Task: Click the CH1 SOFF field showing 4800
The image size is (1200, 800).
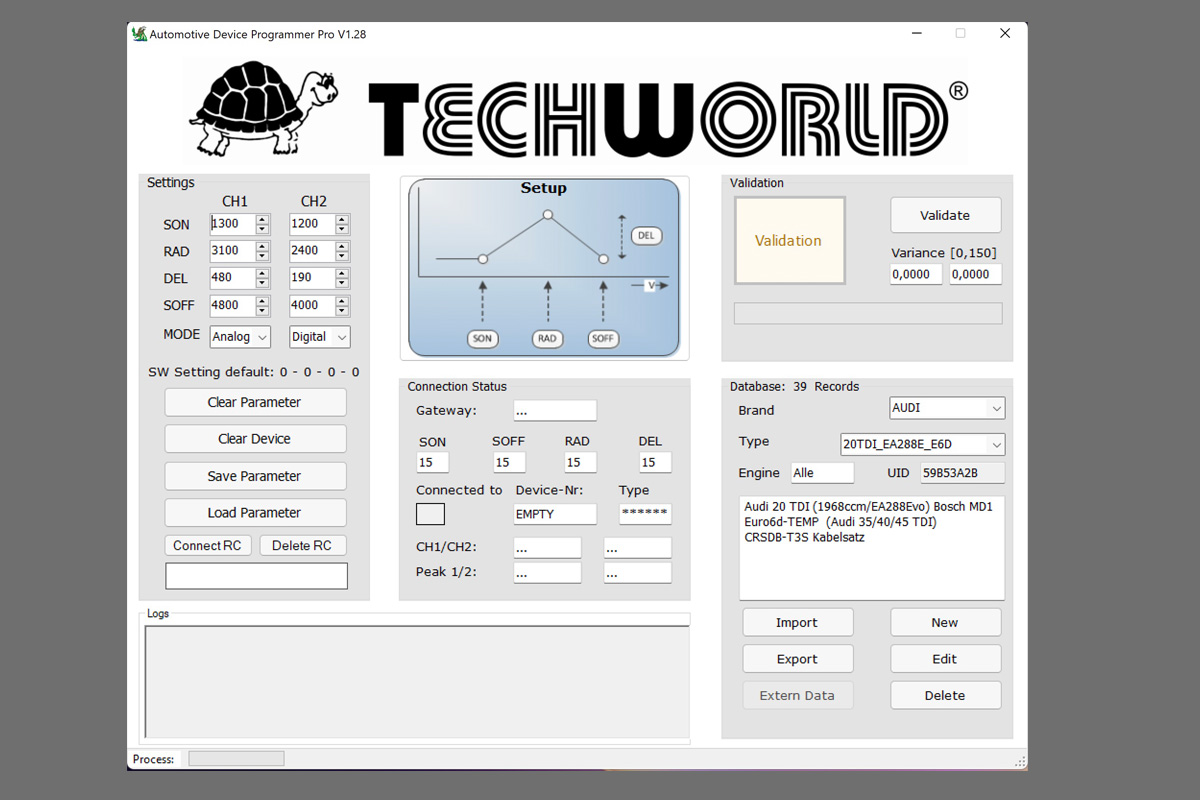Action: click(x=233, y=305)
